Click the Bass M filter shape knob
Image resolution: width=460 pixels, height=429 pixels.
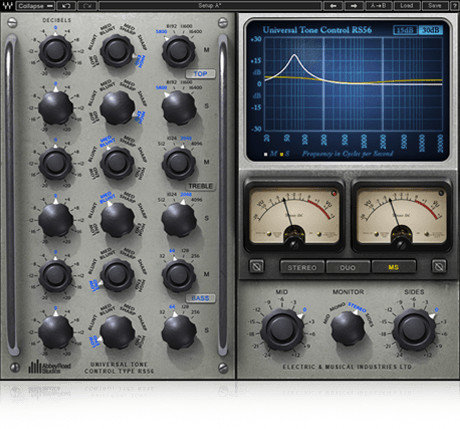117,275
